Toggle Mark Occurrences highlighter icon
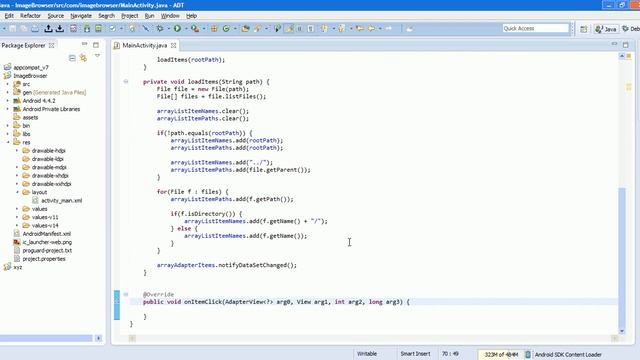Image resolution: width=640 pixels, height=360 pixels. pos(289,29)
